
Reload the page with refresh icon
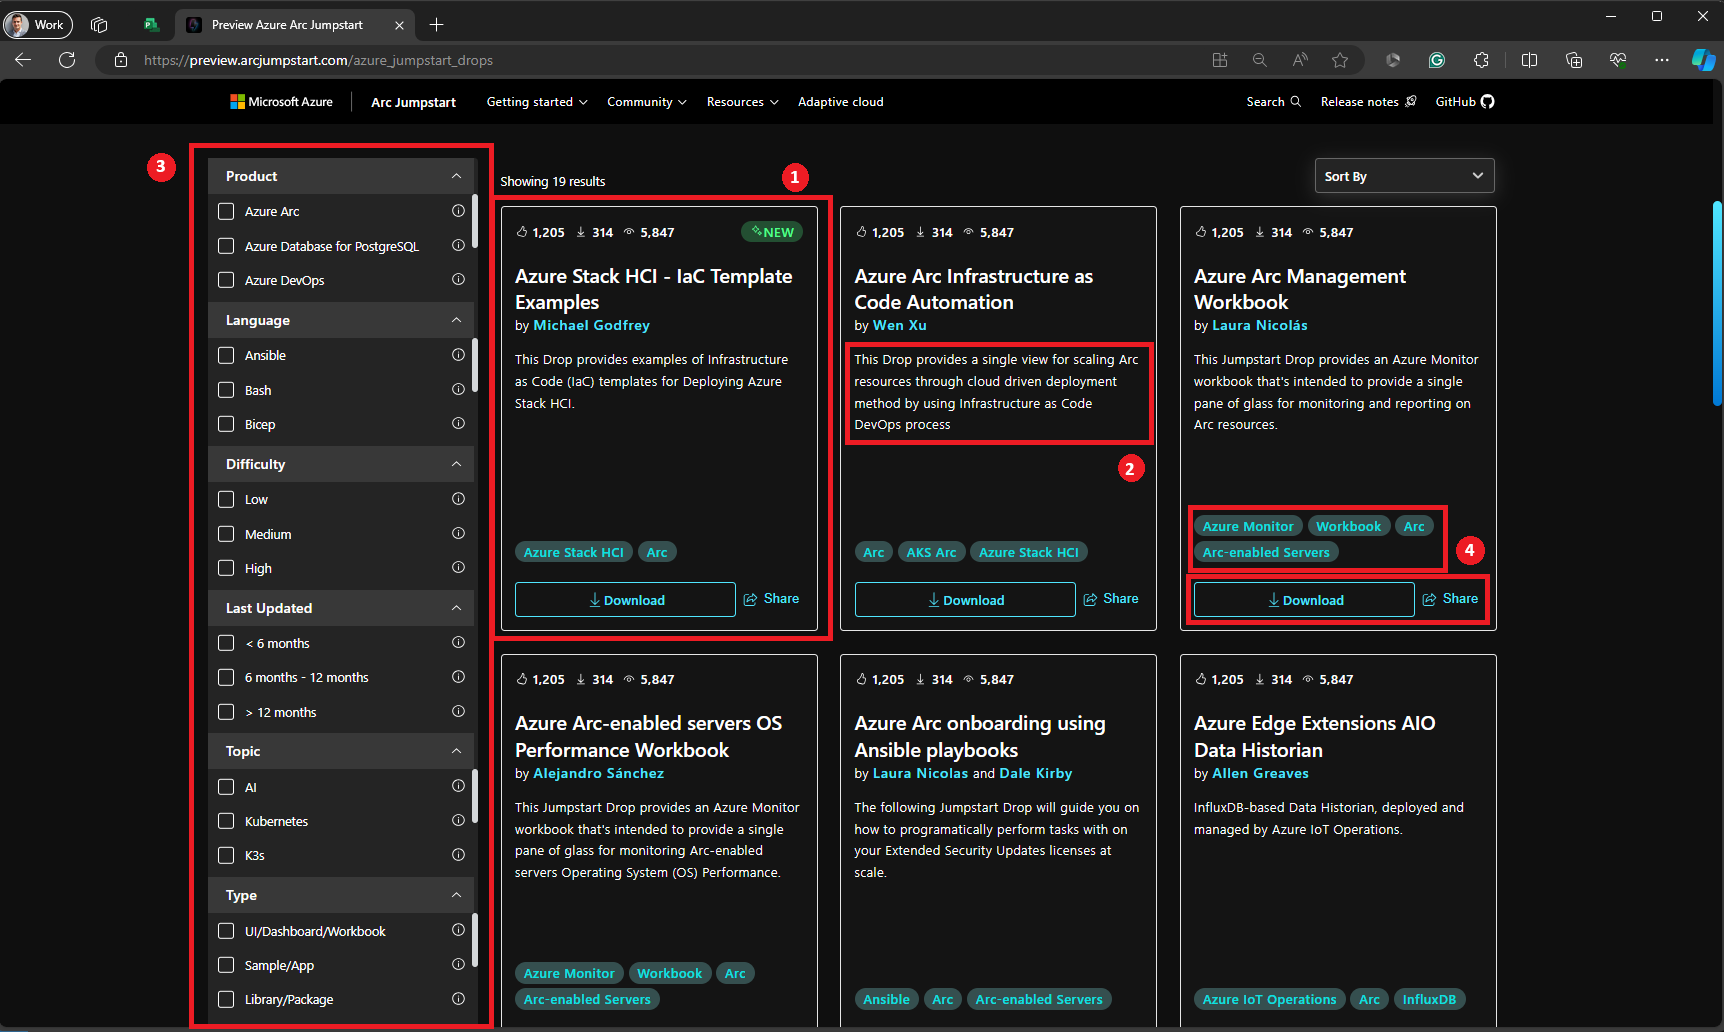click(67, 60)
